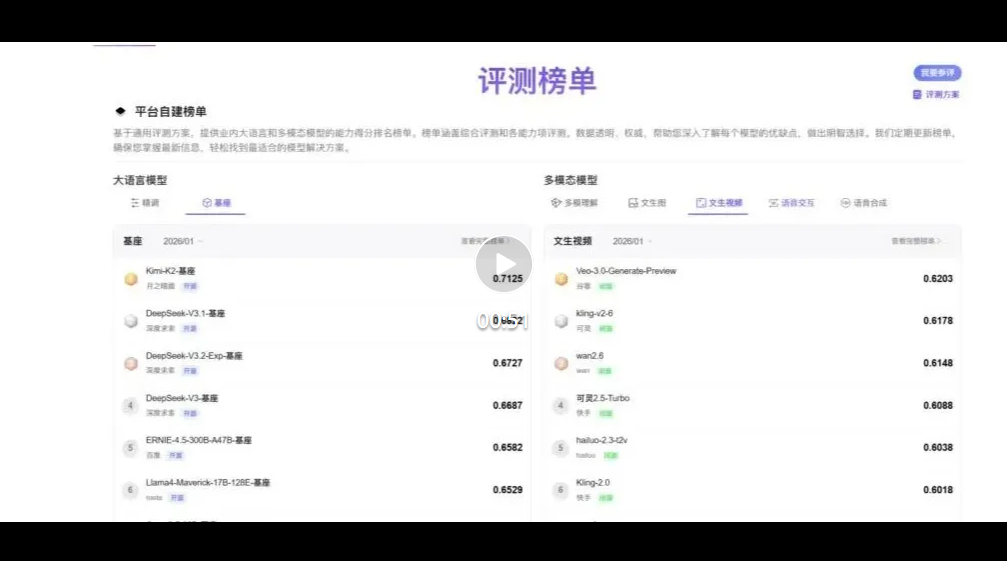Select the 文生视频 tab
The image size is (1007, 561).
[x=719, y=203]
